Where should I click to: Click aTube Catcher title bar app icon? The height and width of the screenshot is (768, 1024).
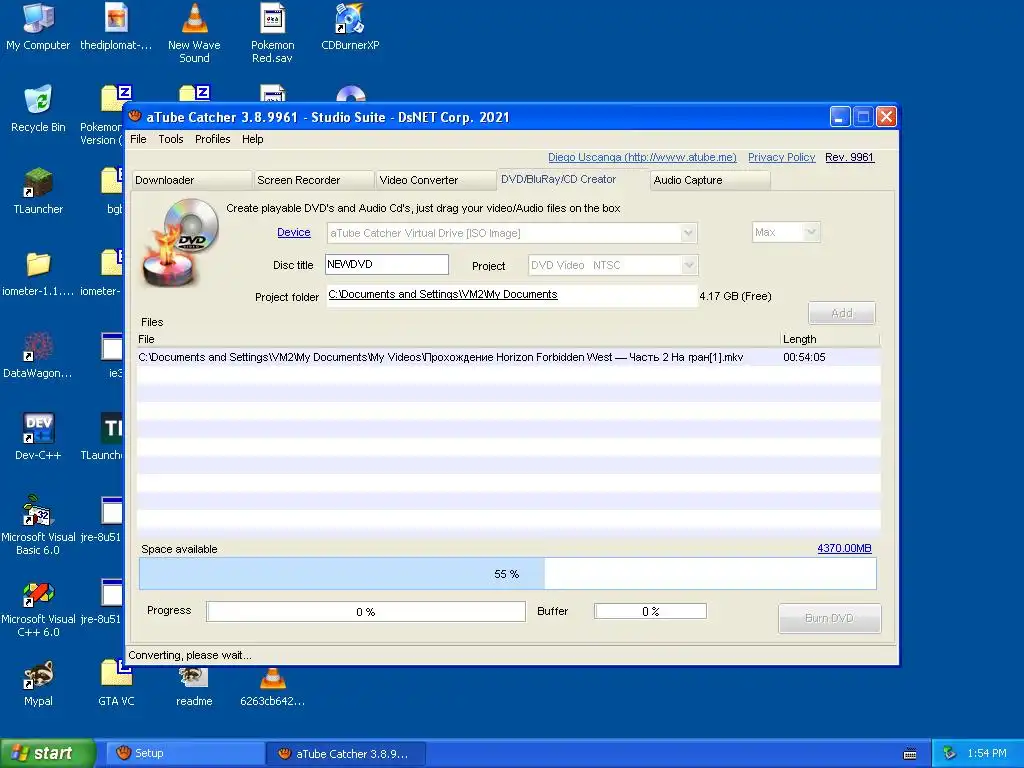[136, 117]
